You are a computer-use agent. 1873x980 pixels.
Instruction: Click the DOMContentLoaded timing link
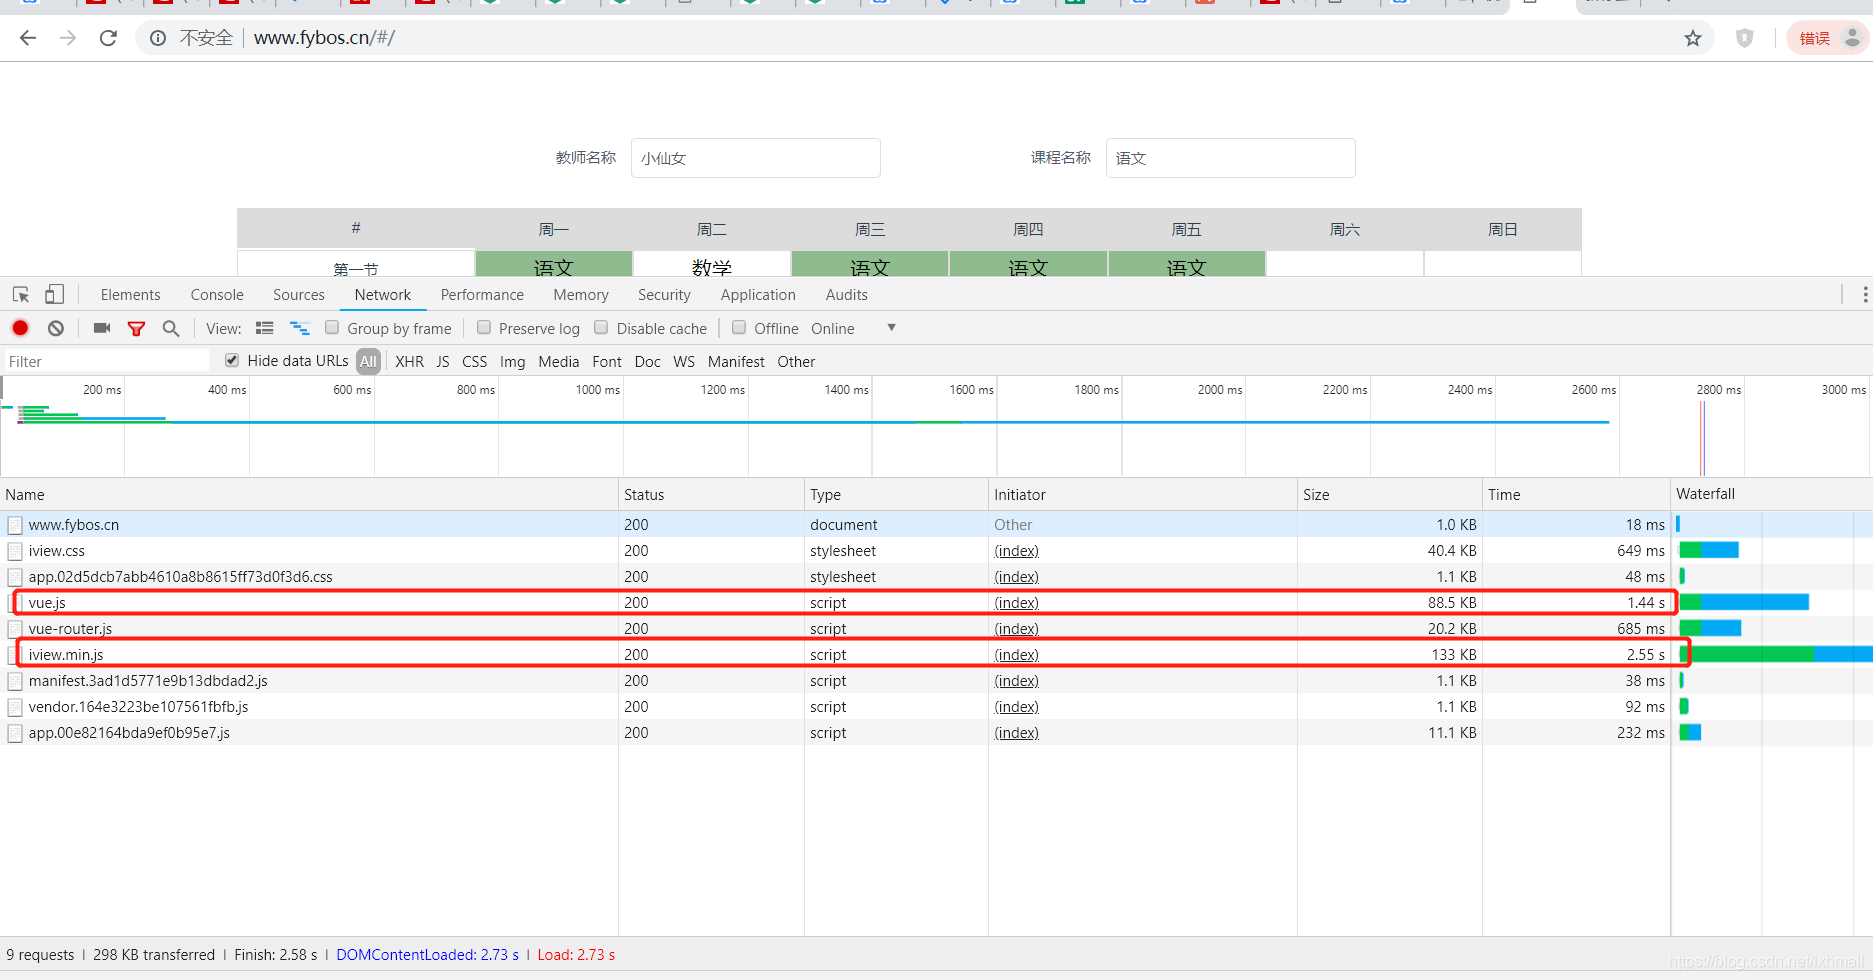(427, 954)
